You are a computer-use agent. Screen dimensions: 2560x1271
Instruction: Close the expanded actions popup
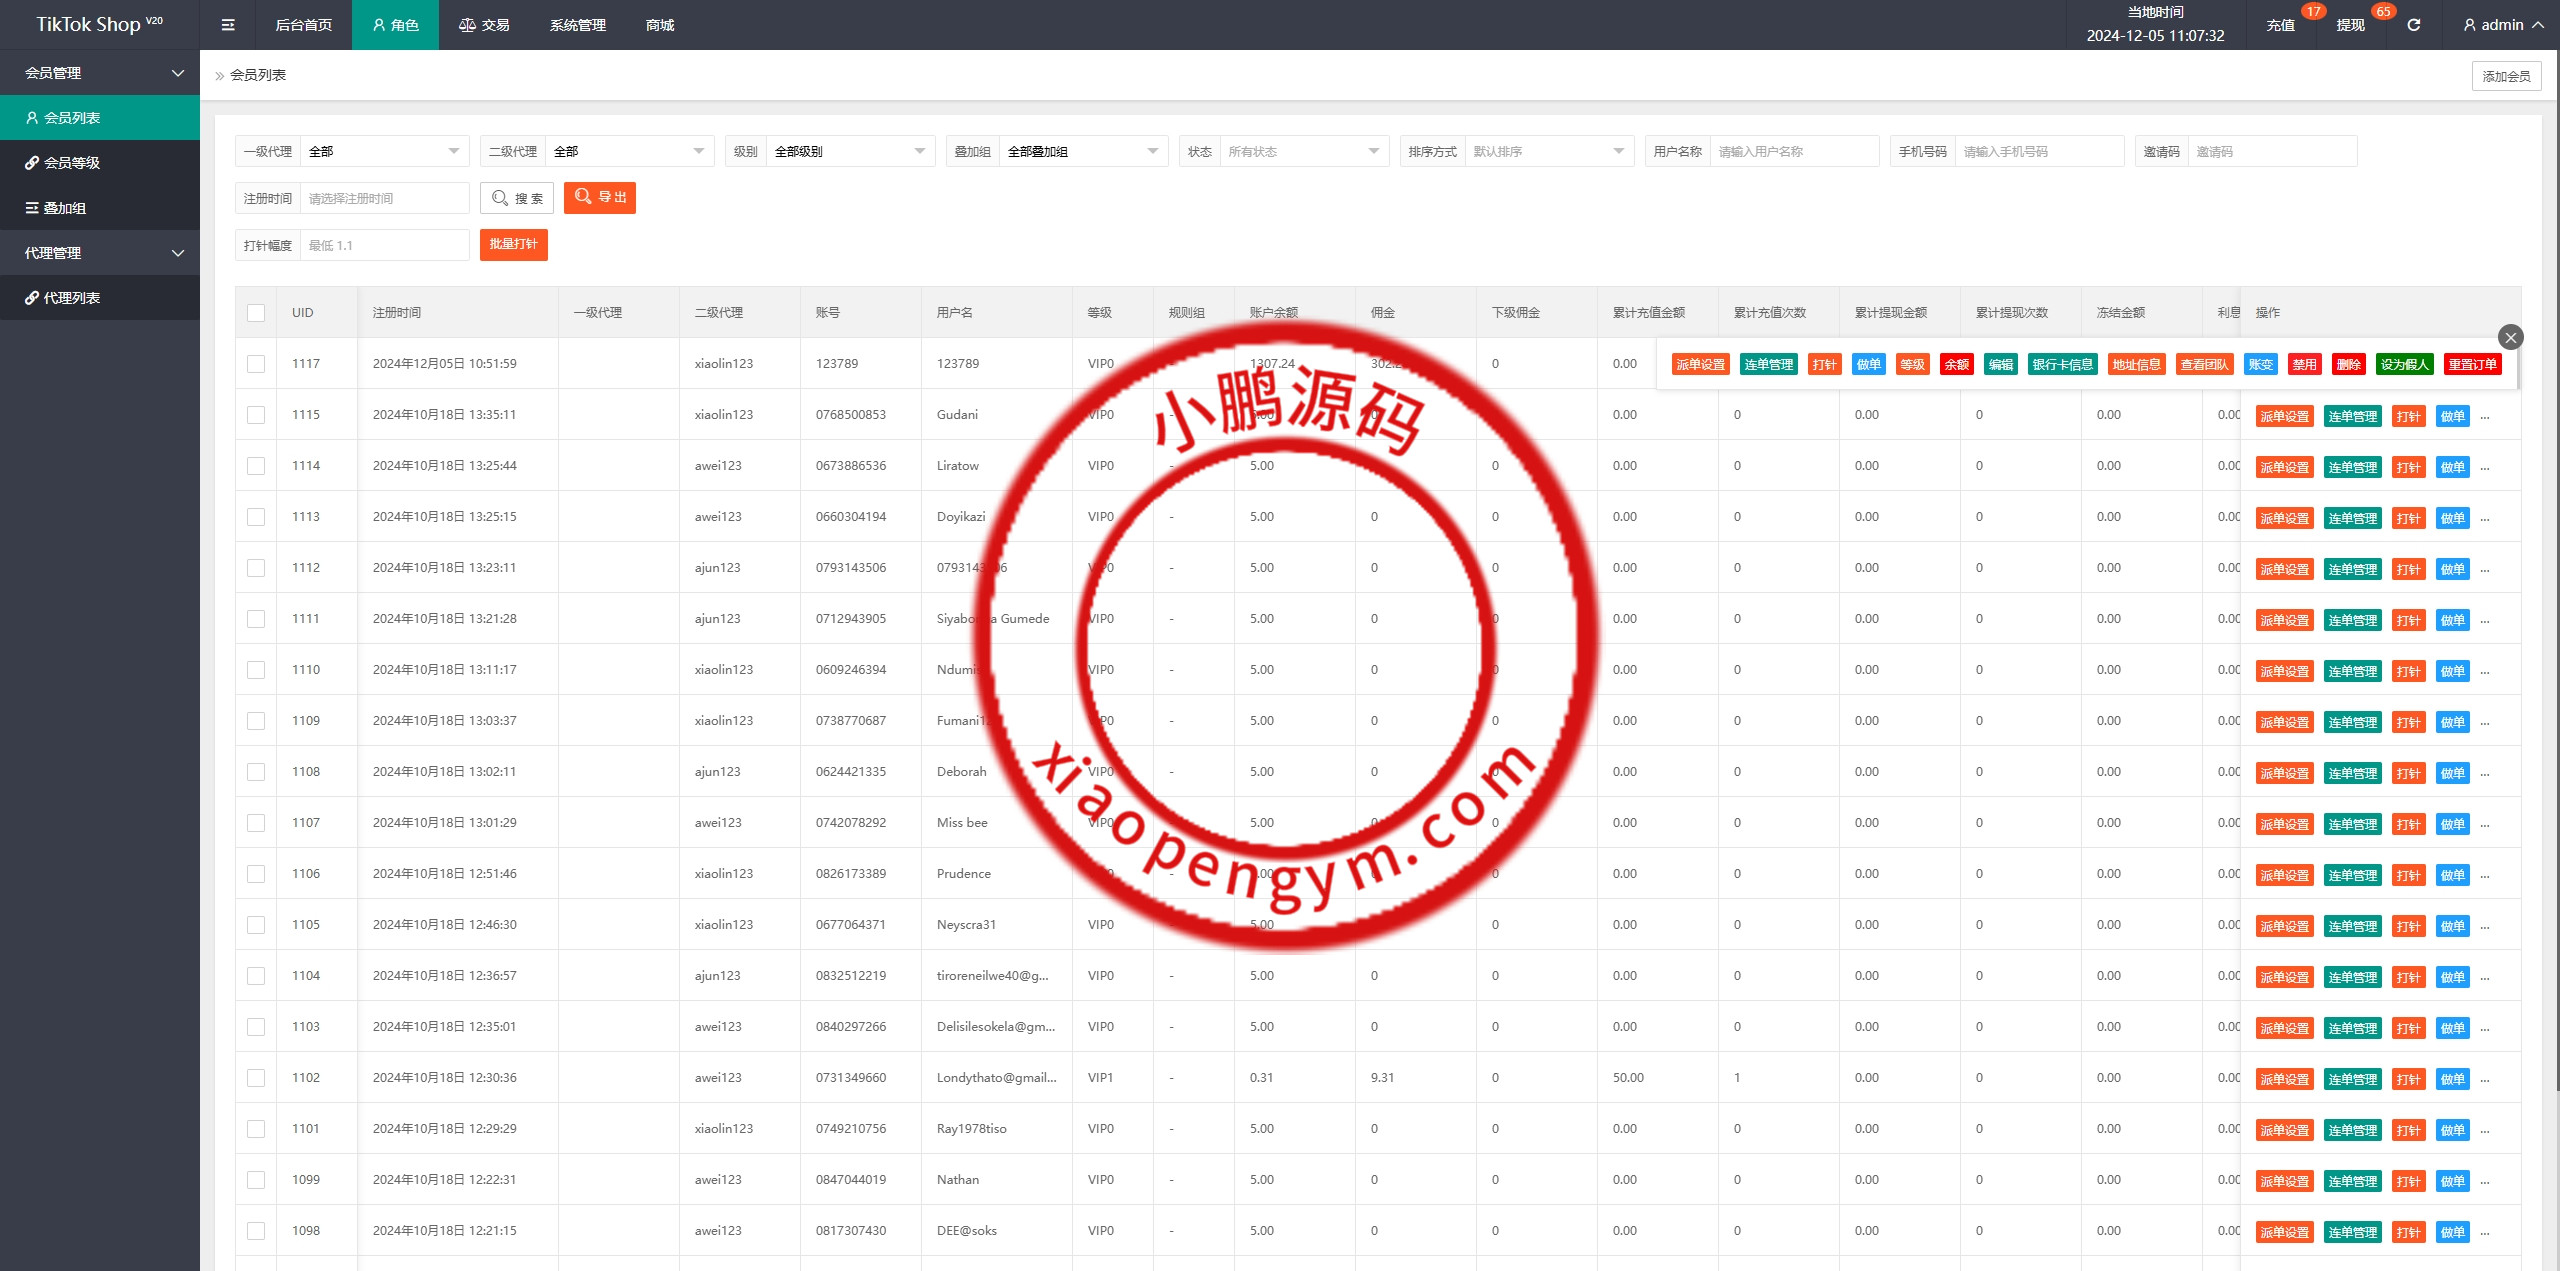point(2510,337)
